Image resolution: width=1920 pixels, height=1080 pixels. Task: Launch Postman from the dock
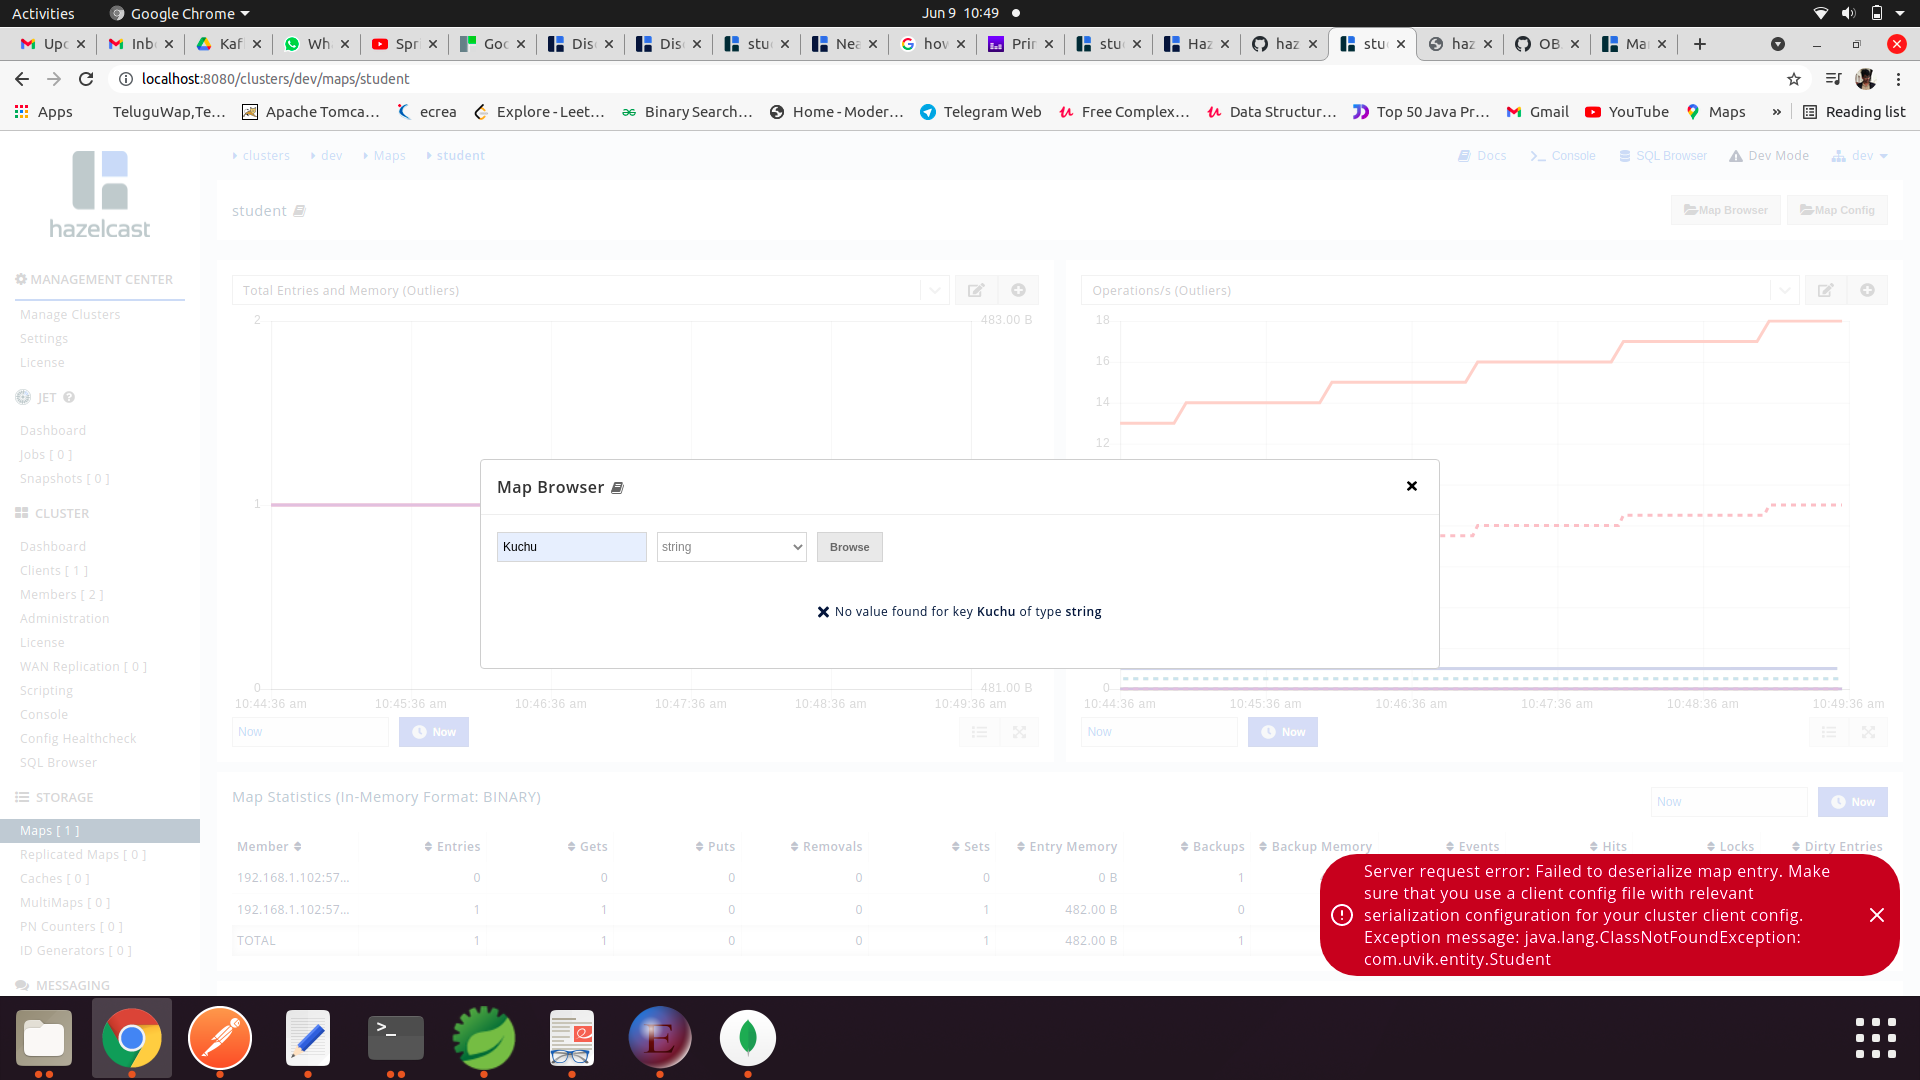[x=220, y=1038]
